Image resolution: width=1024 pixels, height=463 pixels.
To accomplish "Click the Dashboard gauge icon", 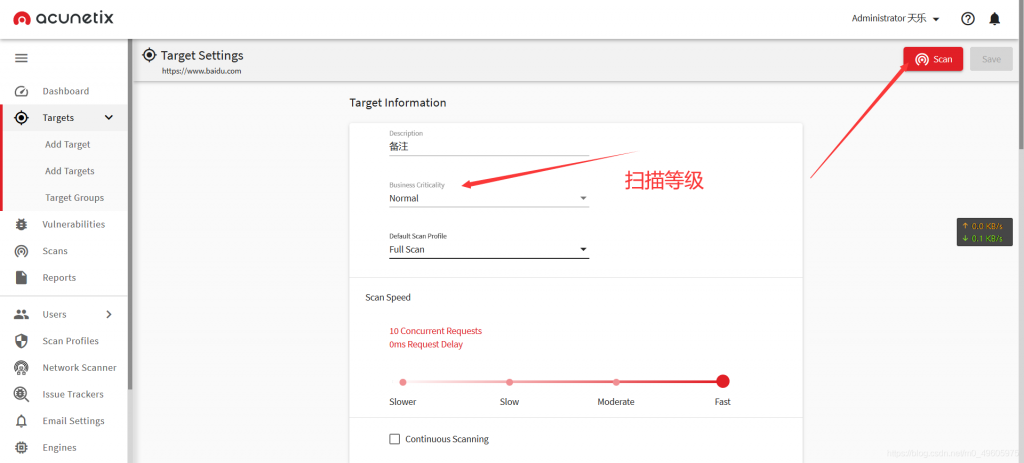I will point(22,91).
